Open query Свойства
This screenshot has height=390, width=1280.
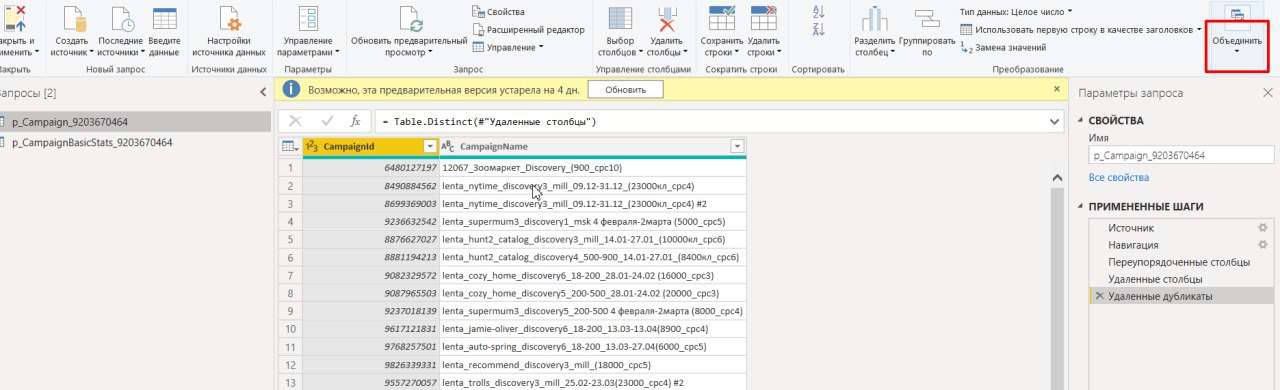pyautogui.click(x=499, y=11)
